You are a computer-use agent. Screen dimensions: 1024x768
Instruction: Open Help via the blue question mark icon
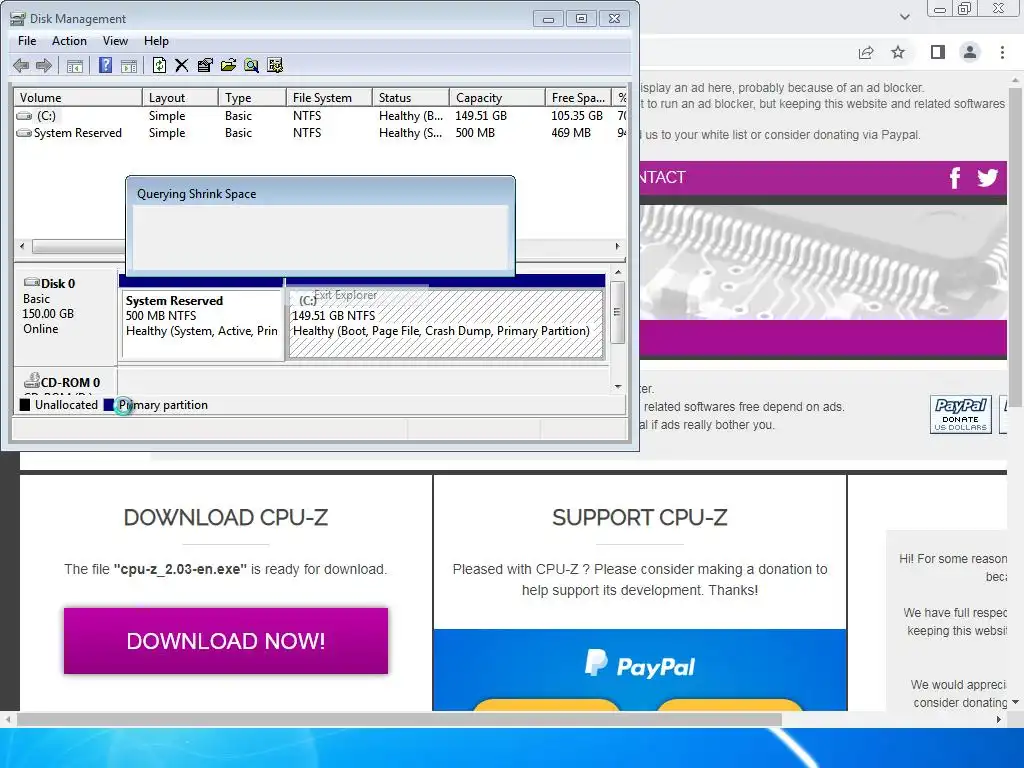(x=105, y=65)
